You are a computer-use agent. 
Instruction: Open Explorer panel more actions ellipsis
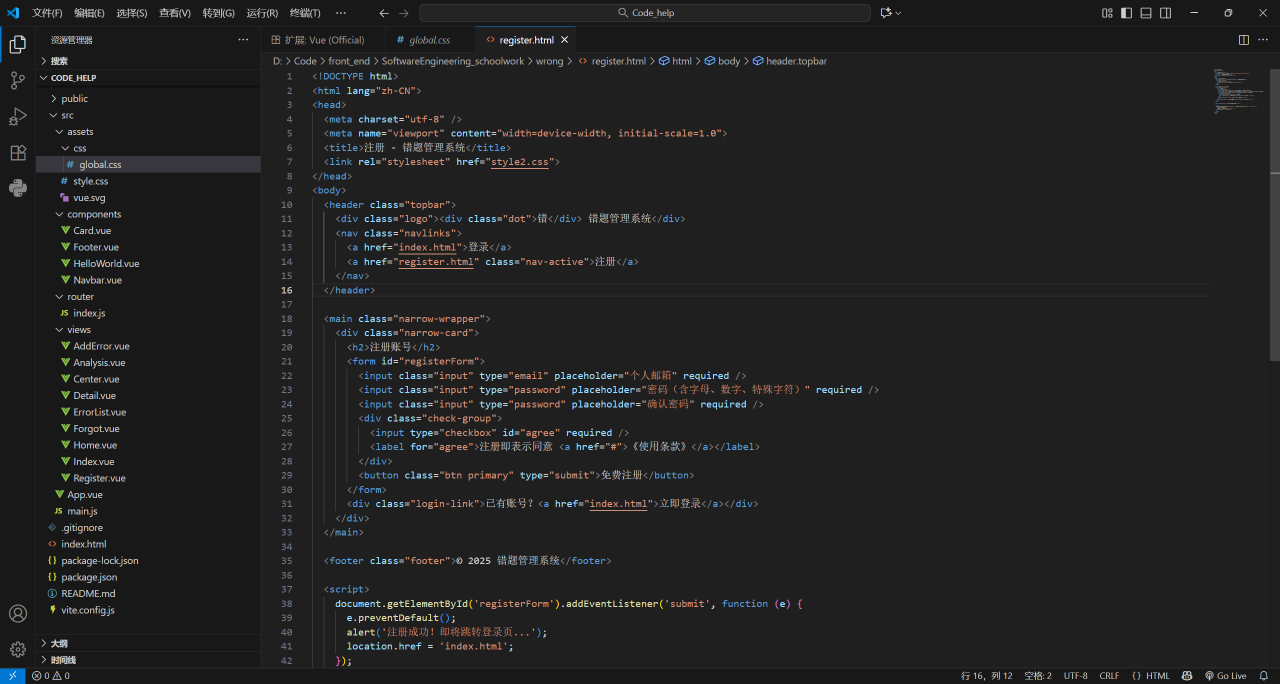243,40
